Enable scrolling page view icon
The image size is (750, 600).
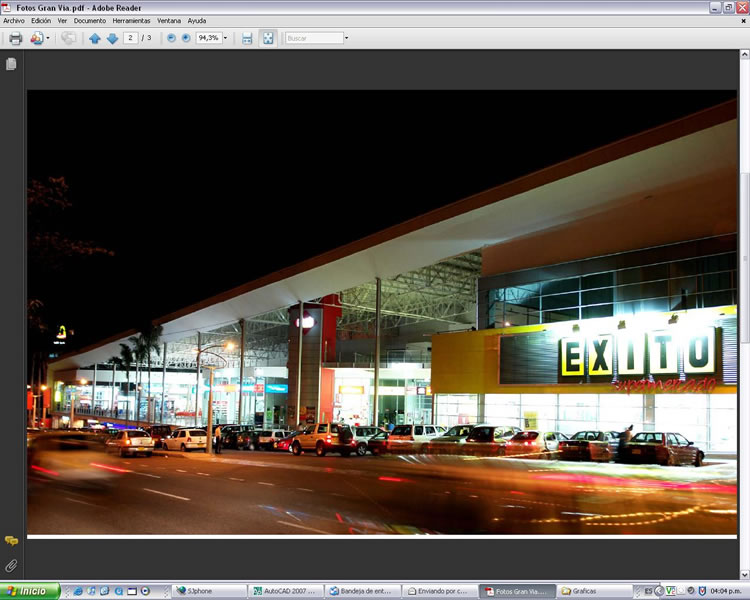(x=247, y=38)
